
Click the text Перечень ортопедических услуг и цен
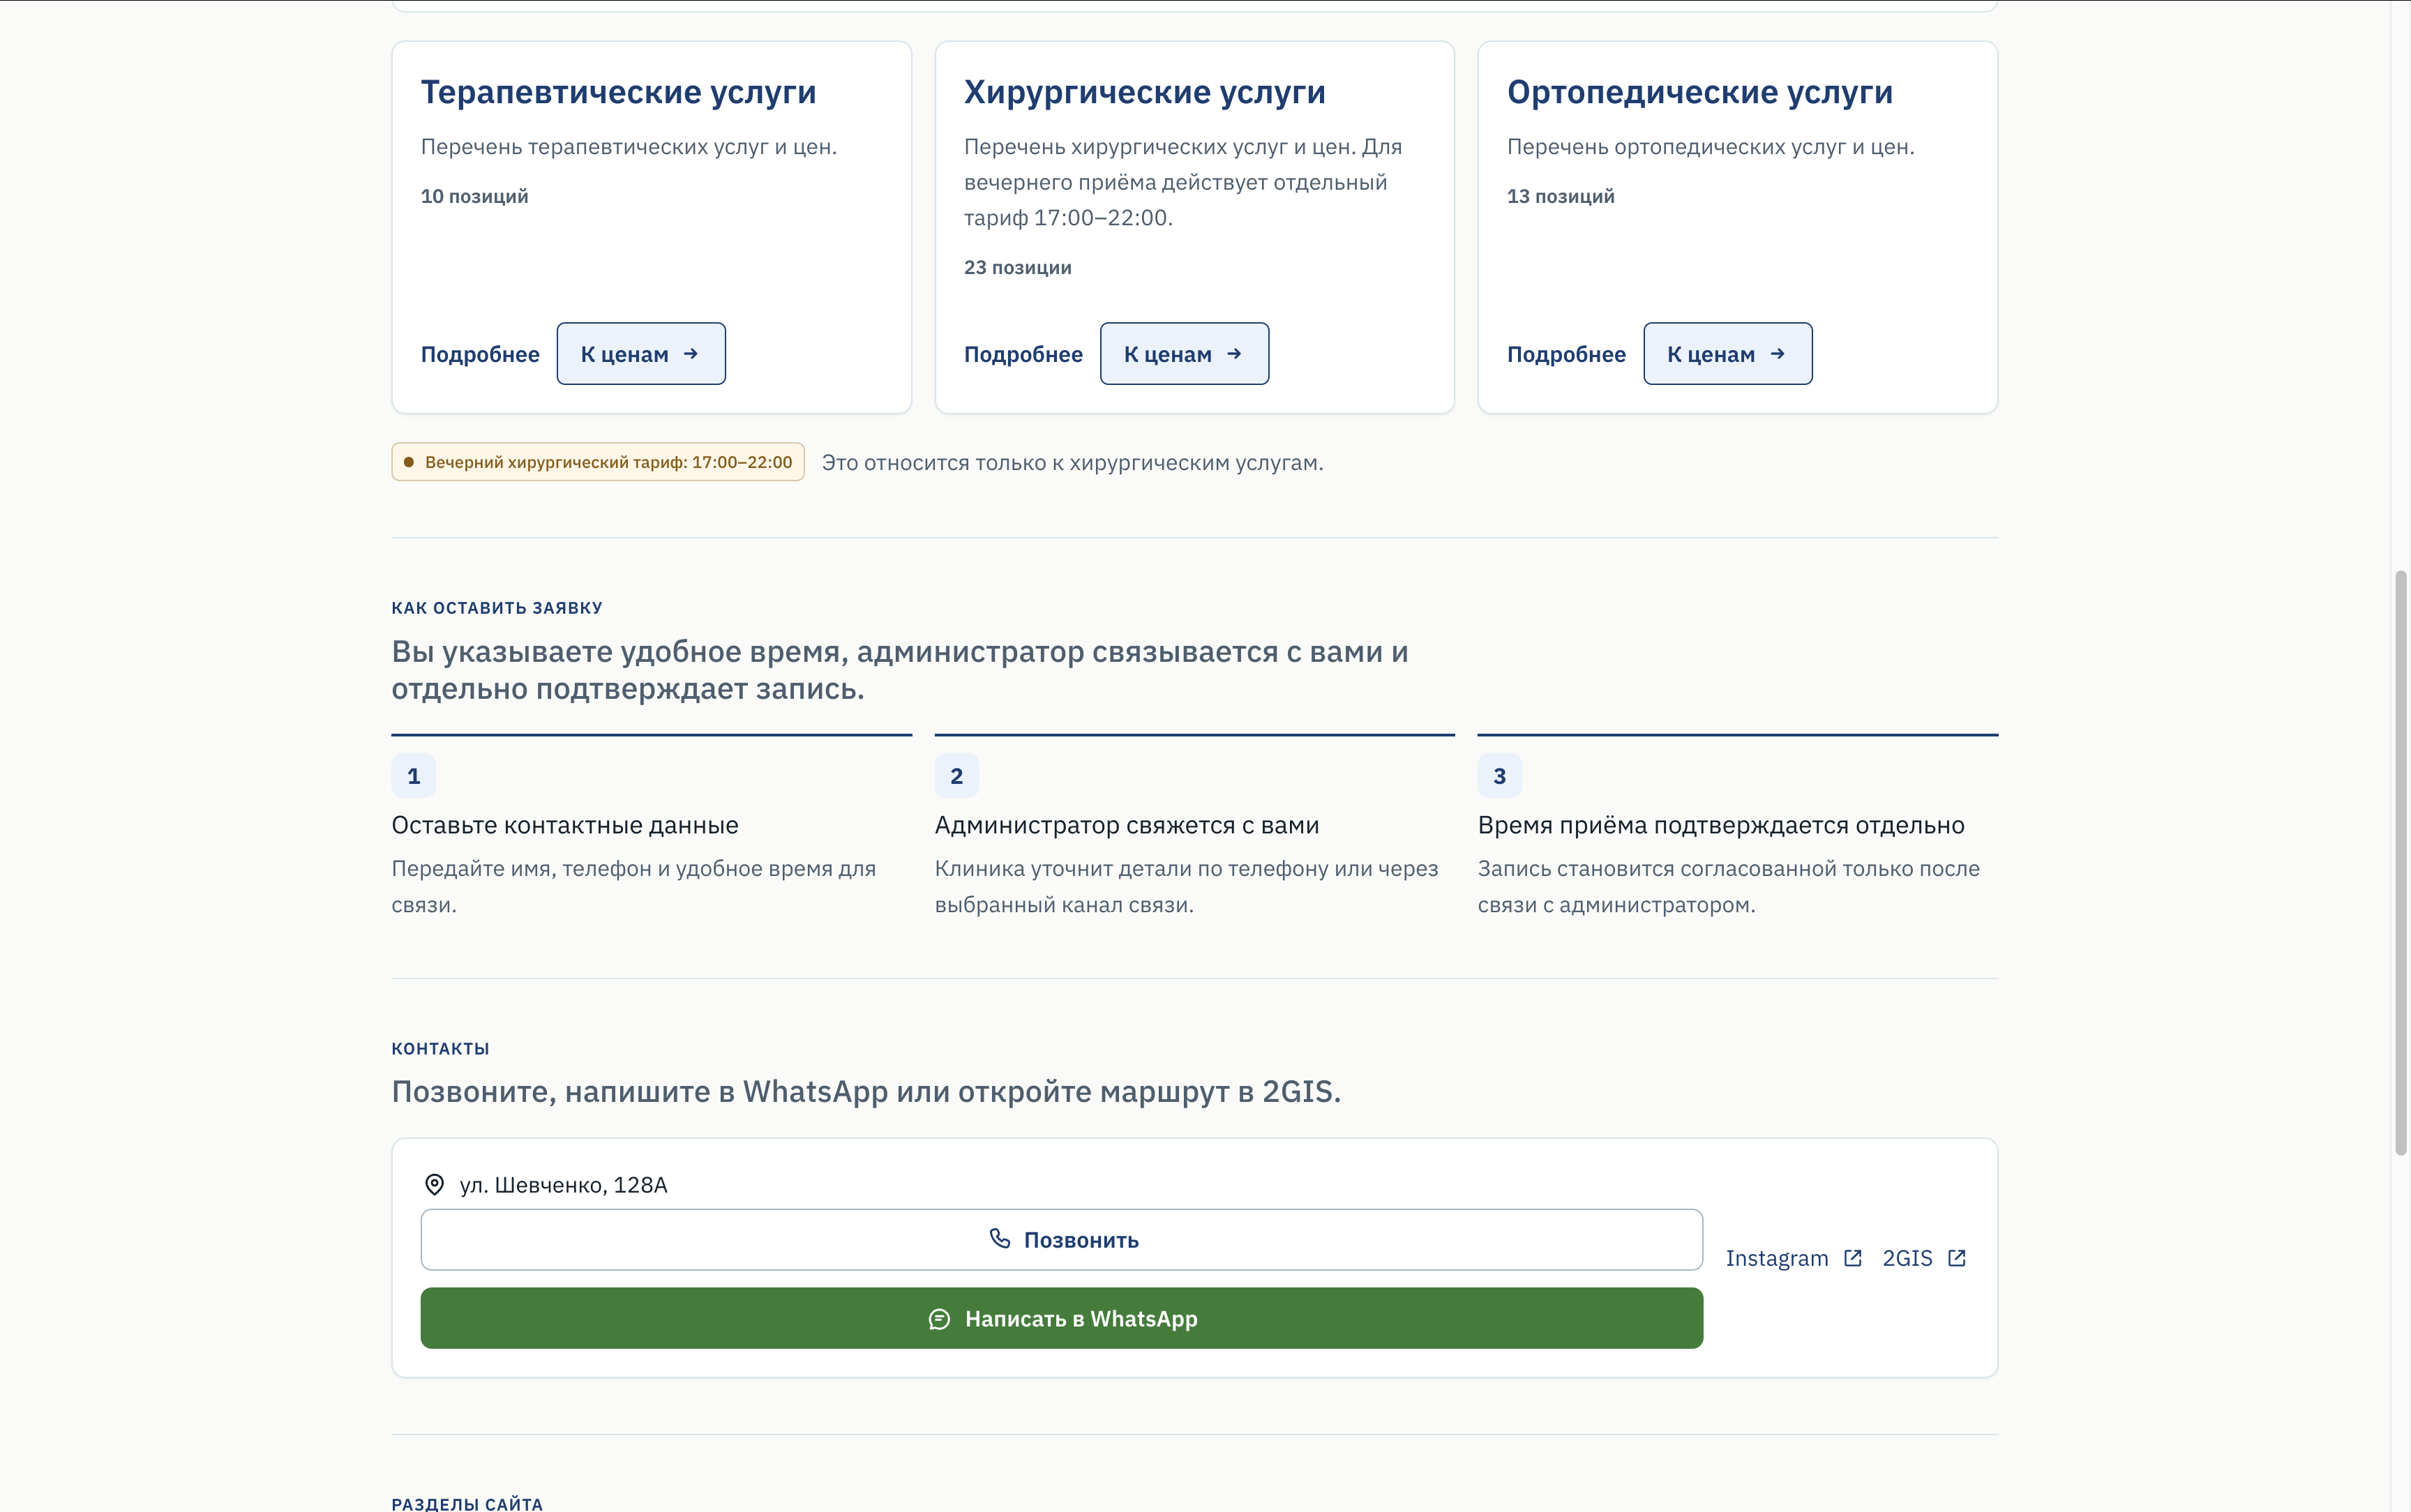pyautogui.click(x=1711, y=147)
